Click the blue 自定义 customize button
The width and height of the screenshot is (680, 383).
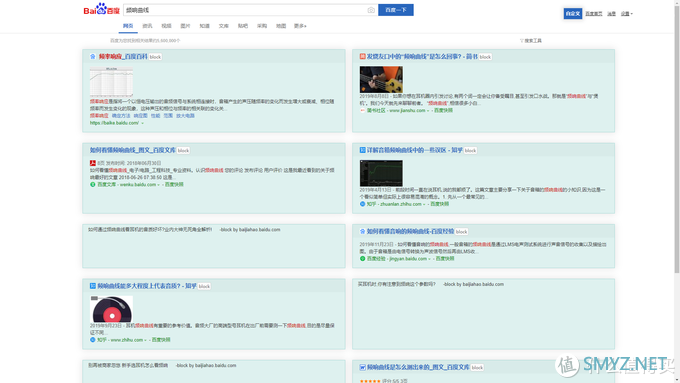tap(572, 13)
